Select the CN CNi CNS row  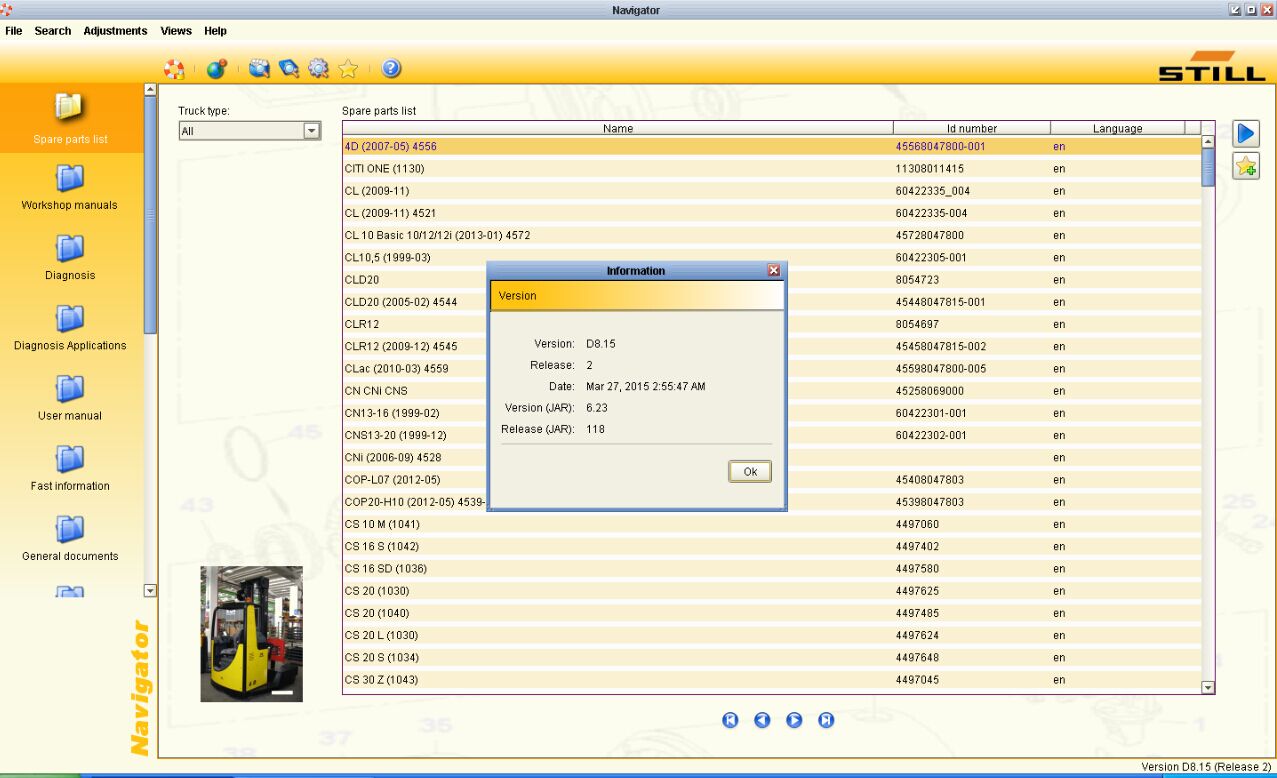coord(771,391)
